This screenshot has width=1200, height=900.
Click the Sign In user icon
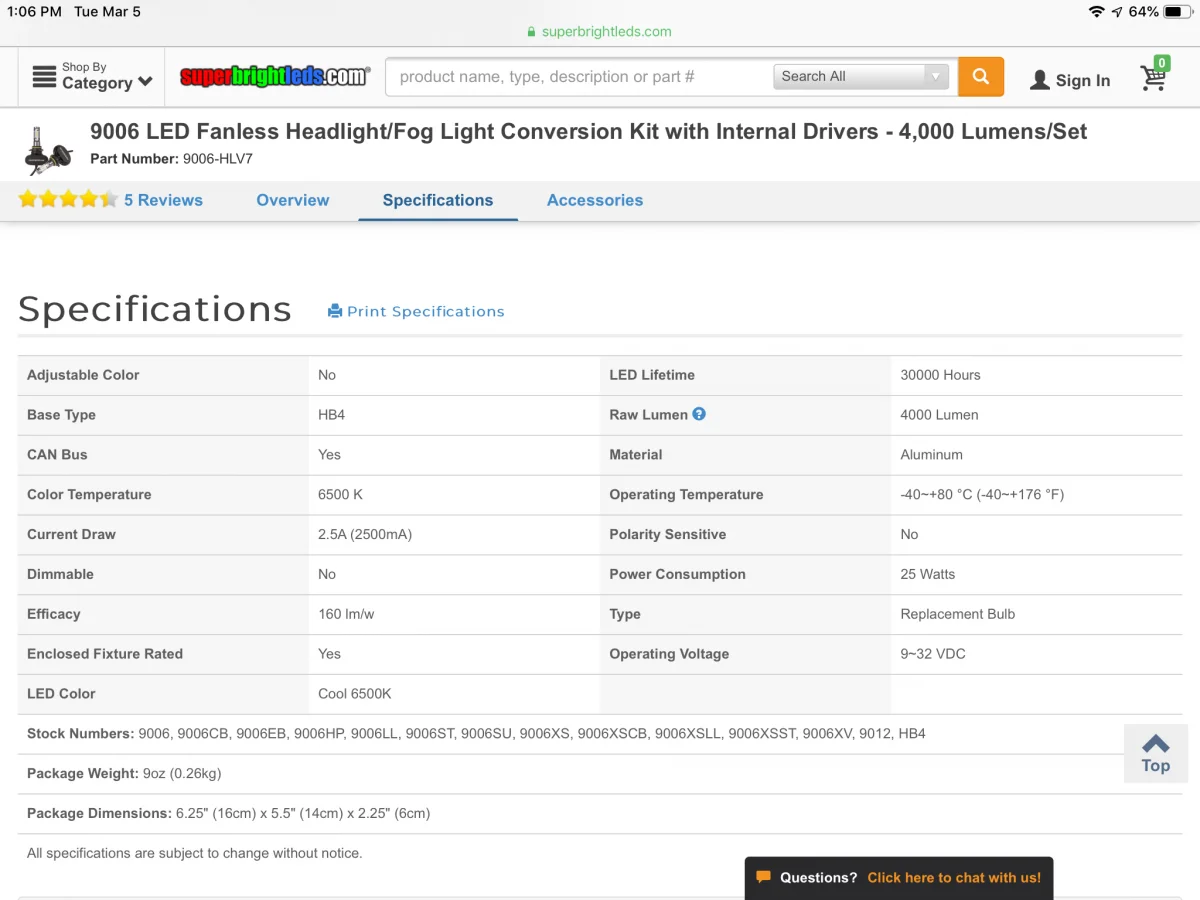pos(1040,80)
